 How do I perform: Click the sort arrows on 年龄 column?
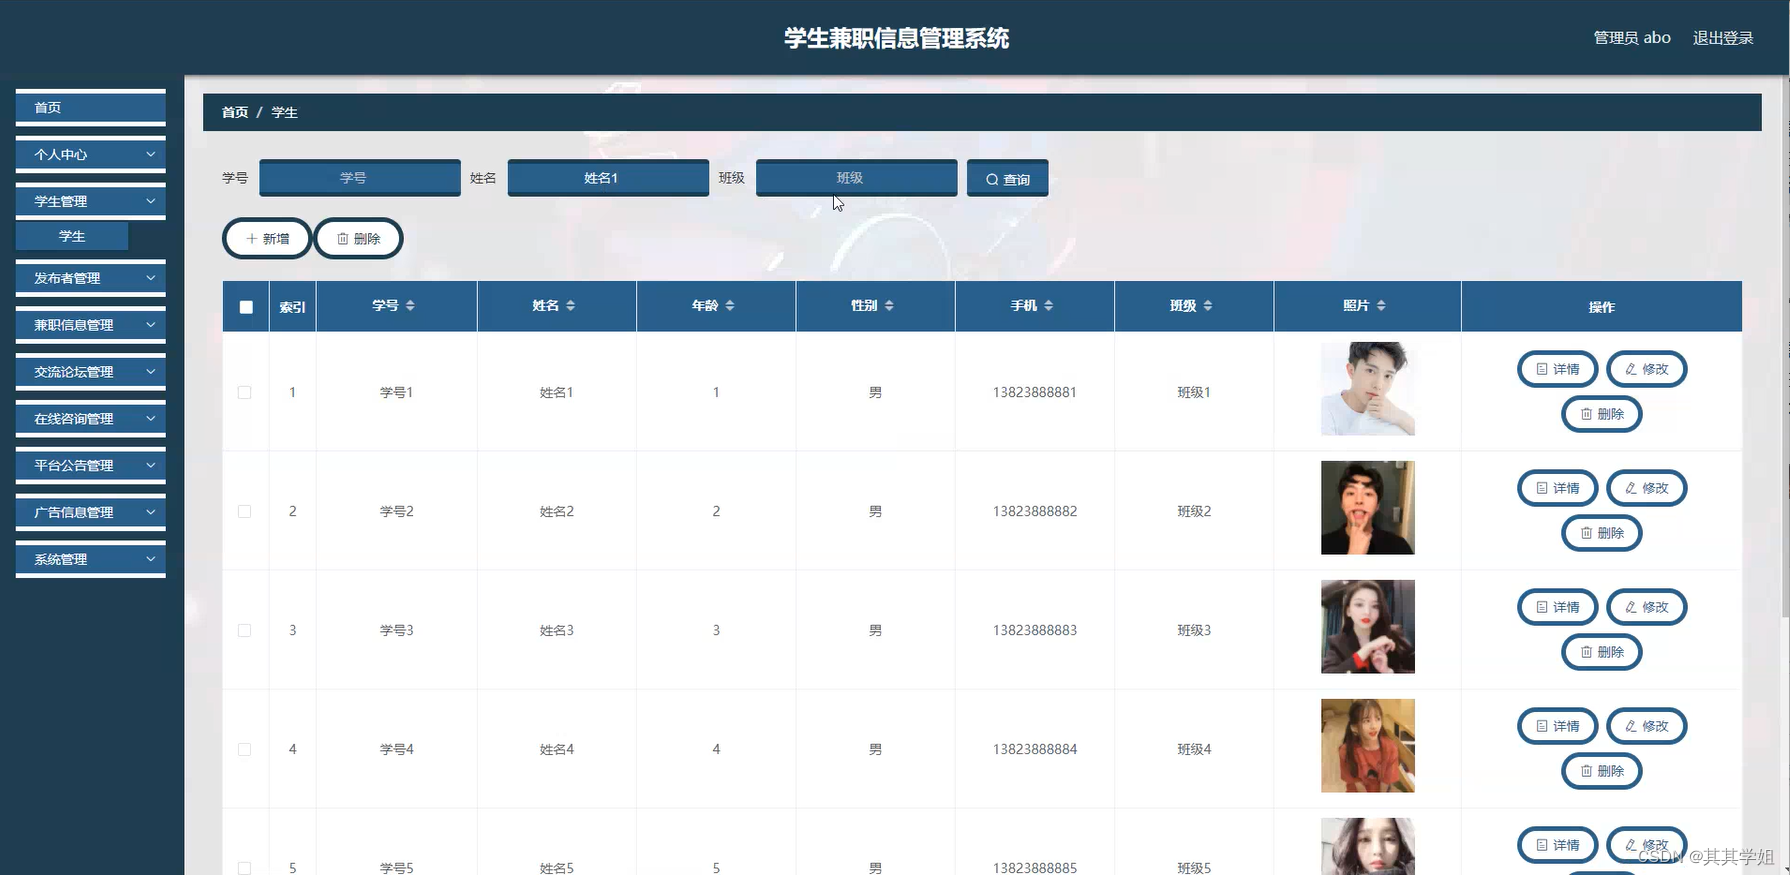click(x=730, y=306)
